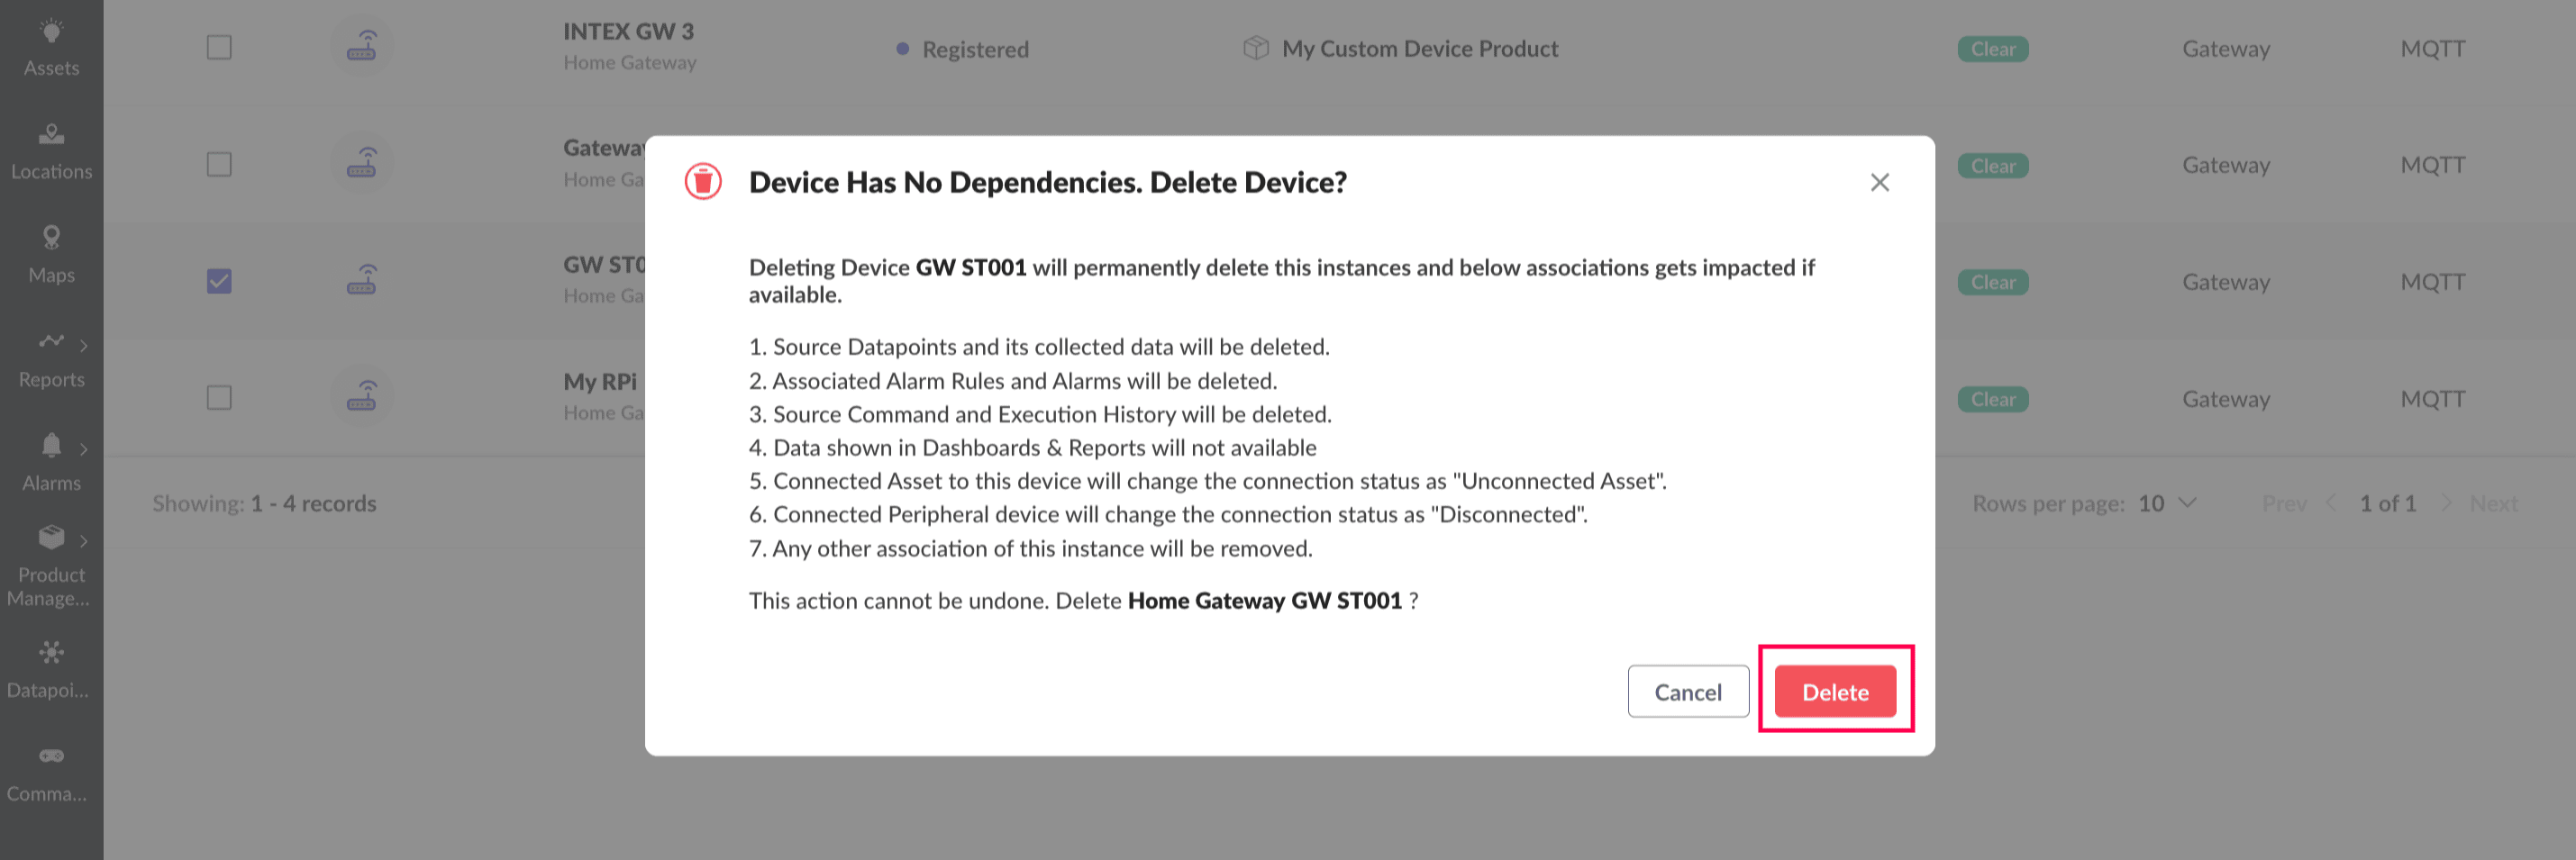Viewport: 2576px width, 860px height.
Task: Go to Next page of records
Action: point(2493,503)
